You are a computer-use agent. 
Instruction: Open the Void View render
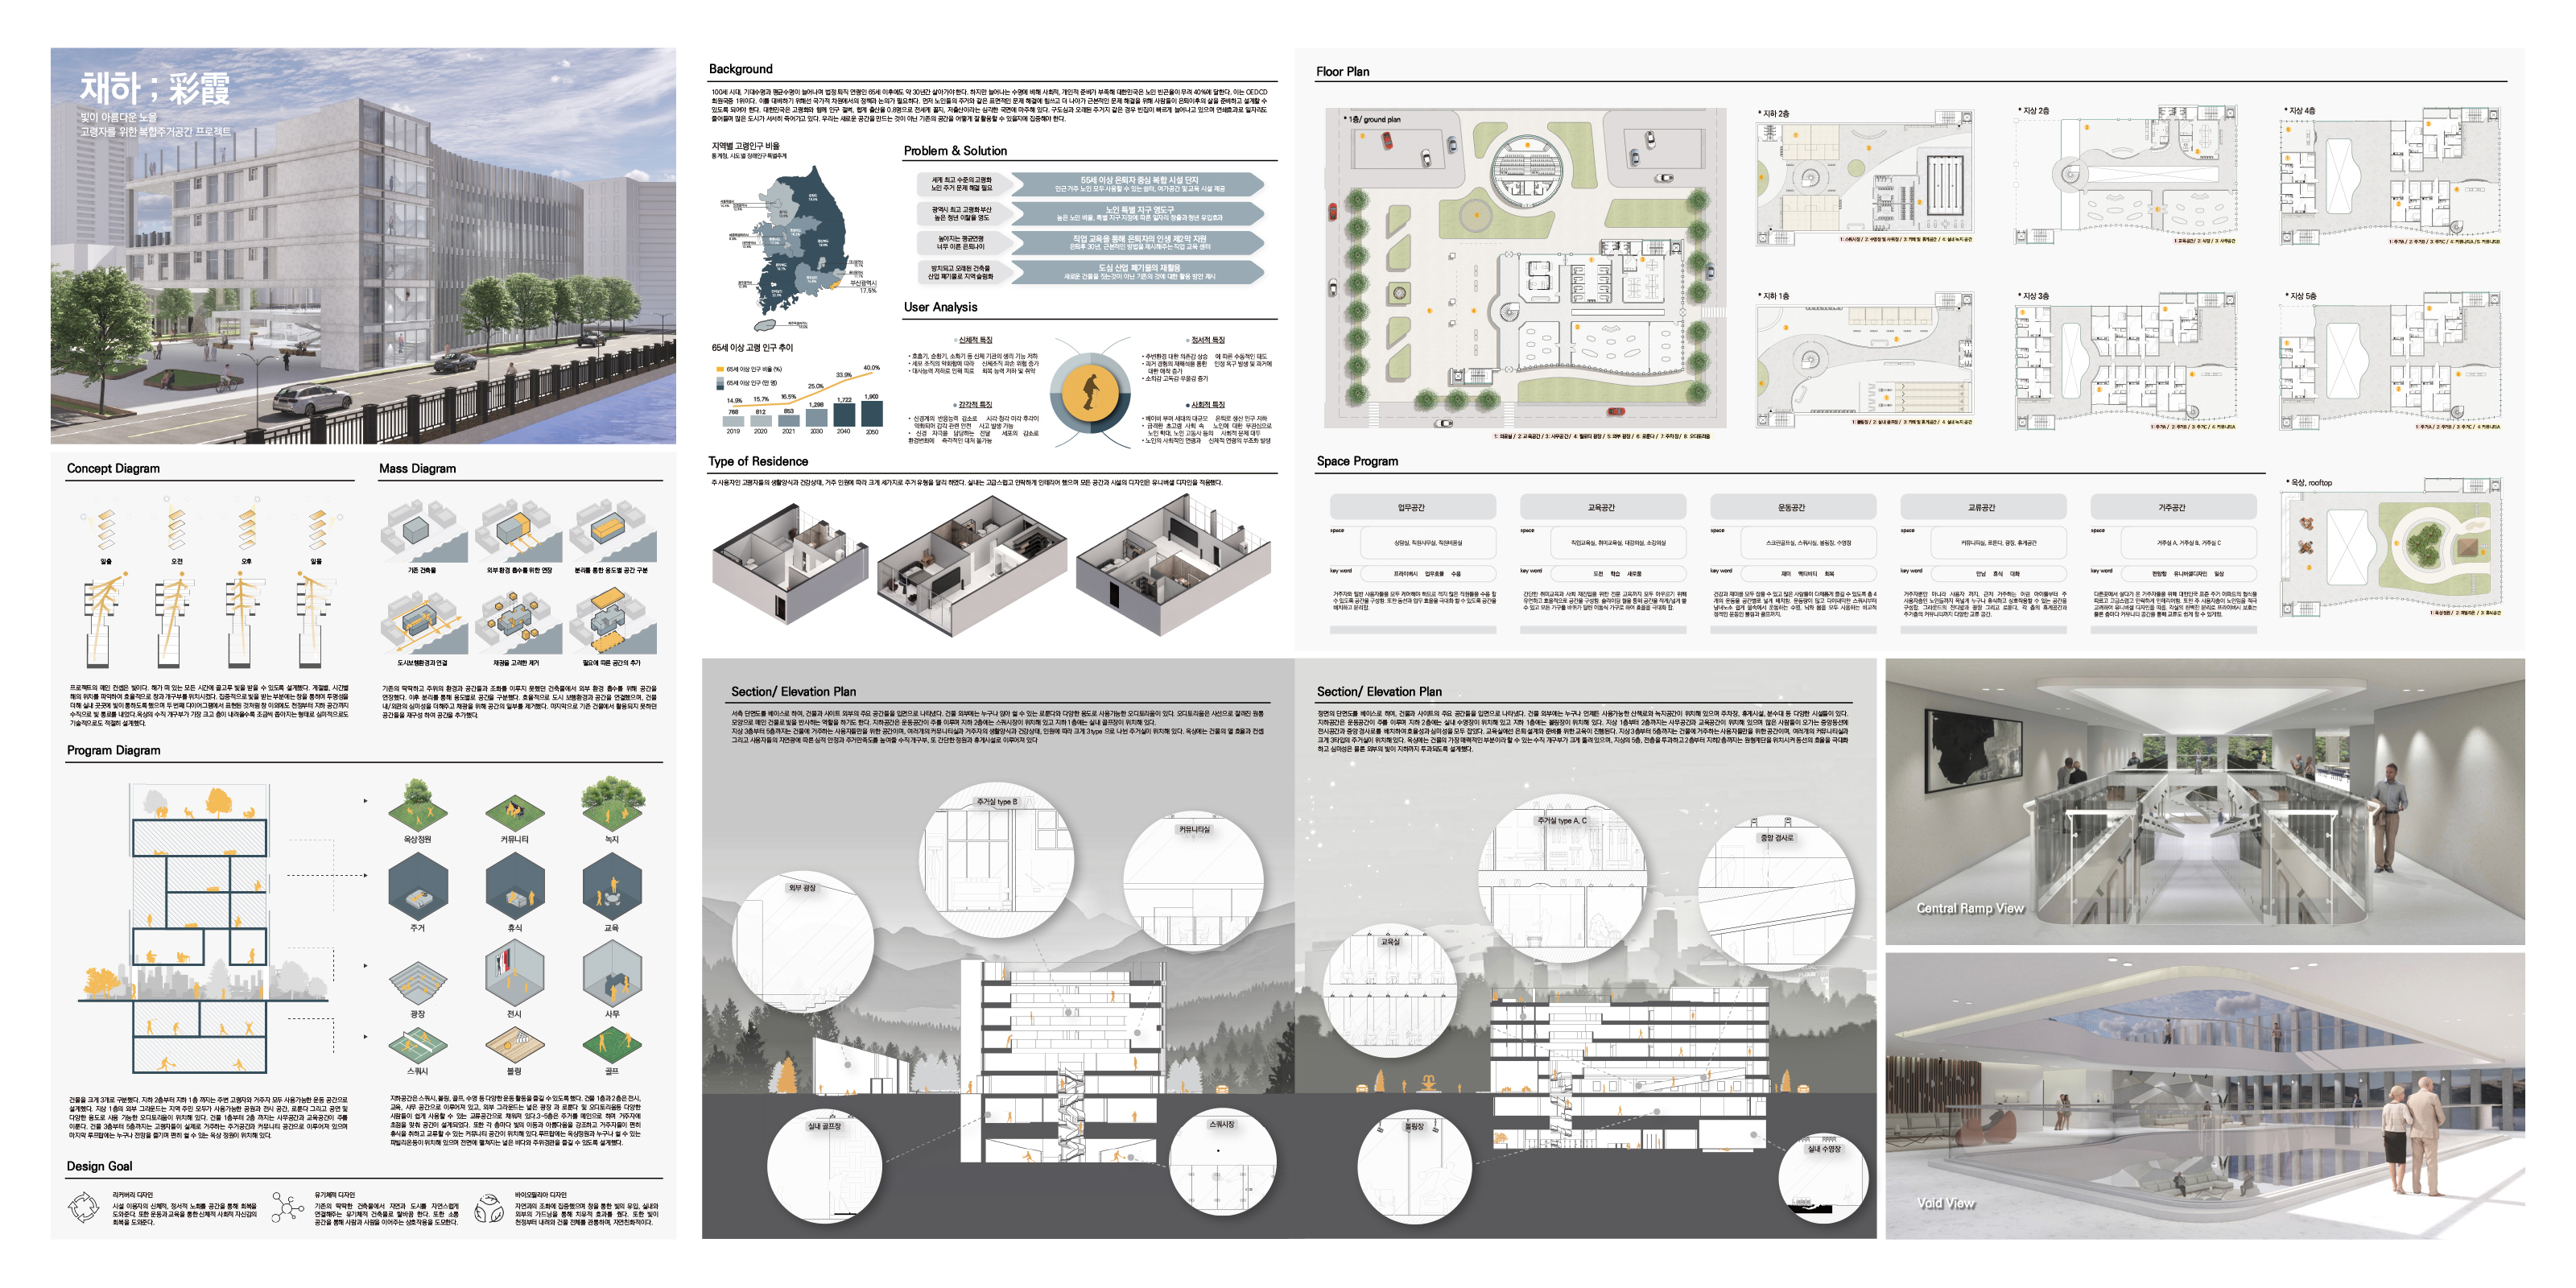pos(2204,1096)
